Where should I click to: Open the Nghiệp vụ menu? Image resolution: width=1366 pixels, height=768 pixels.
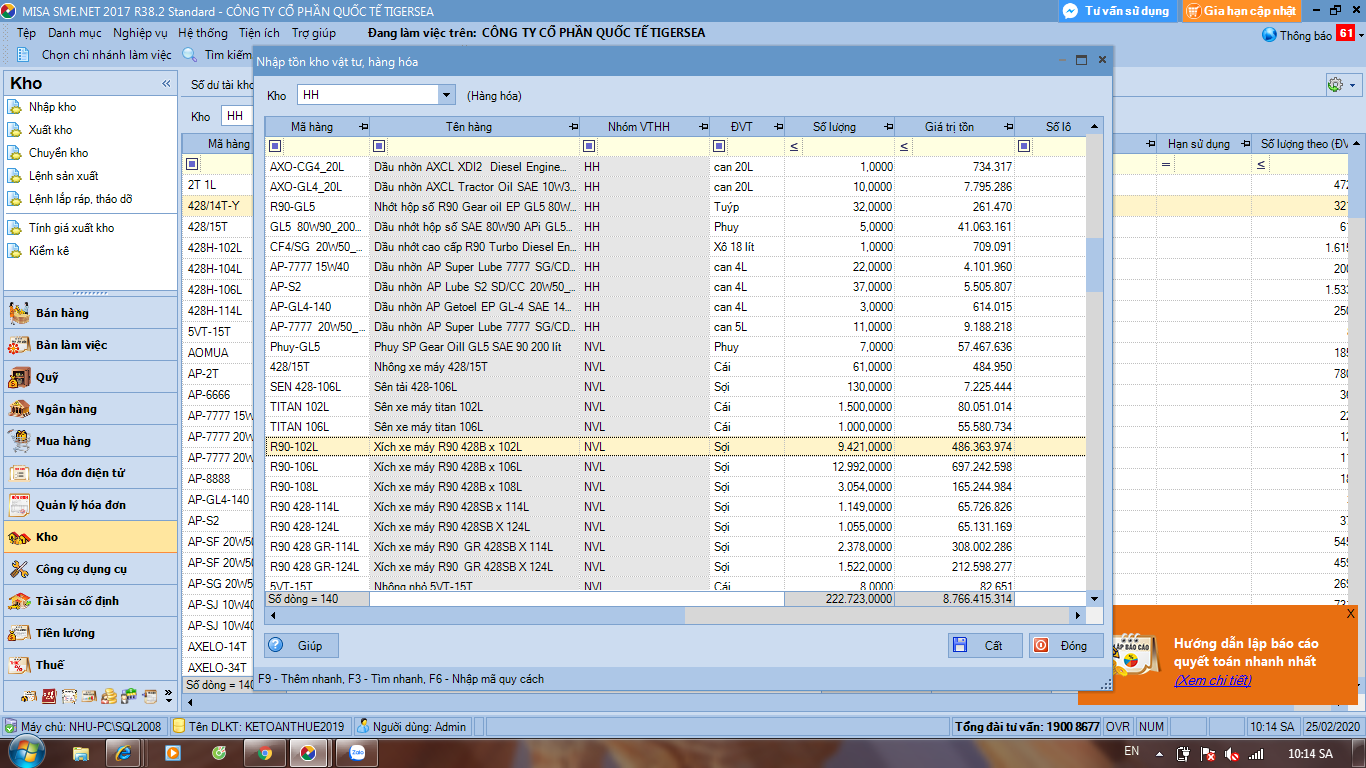pyautogui.click(x=140, y=33)
